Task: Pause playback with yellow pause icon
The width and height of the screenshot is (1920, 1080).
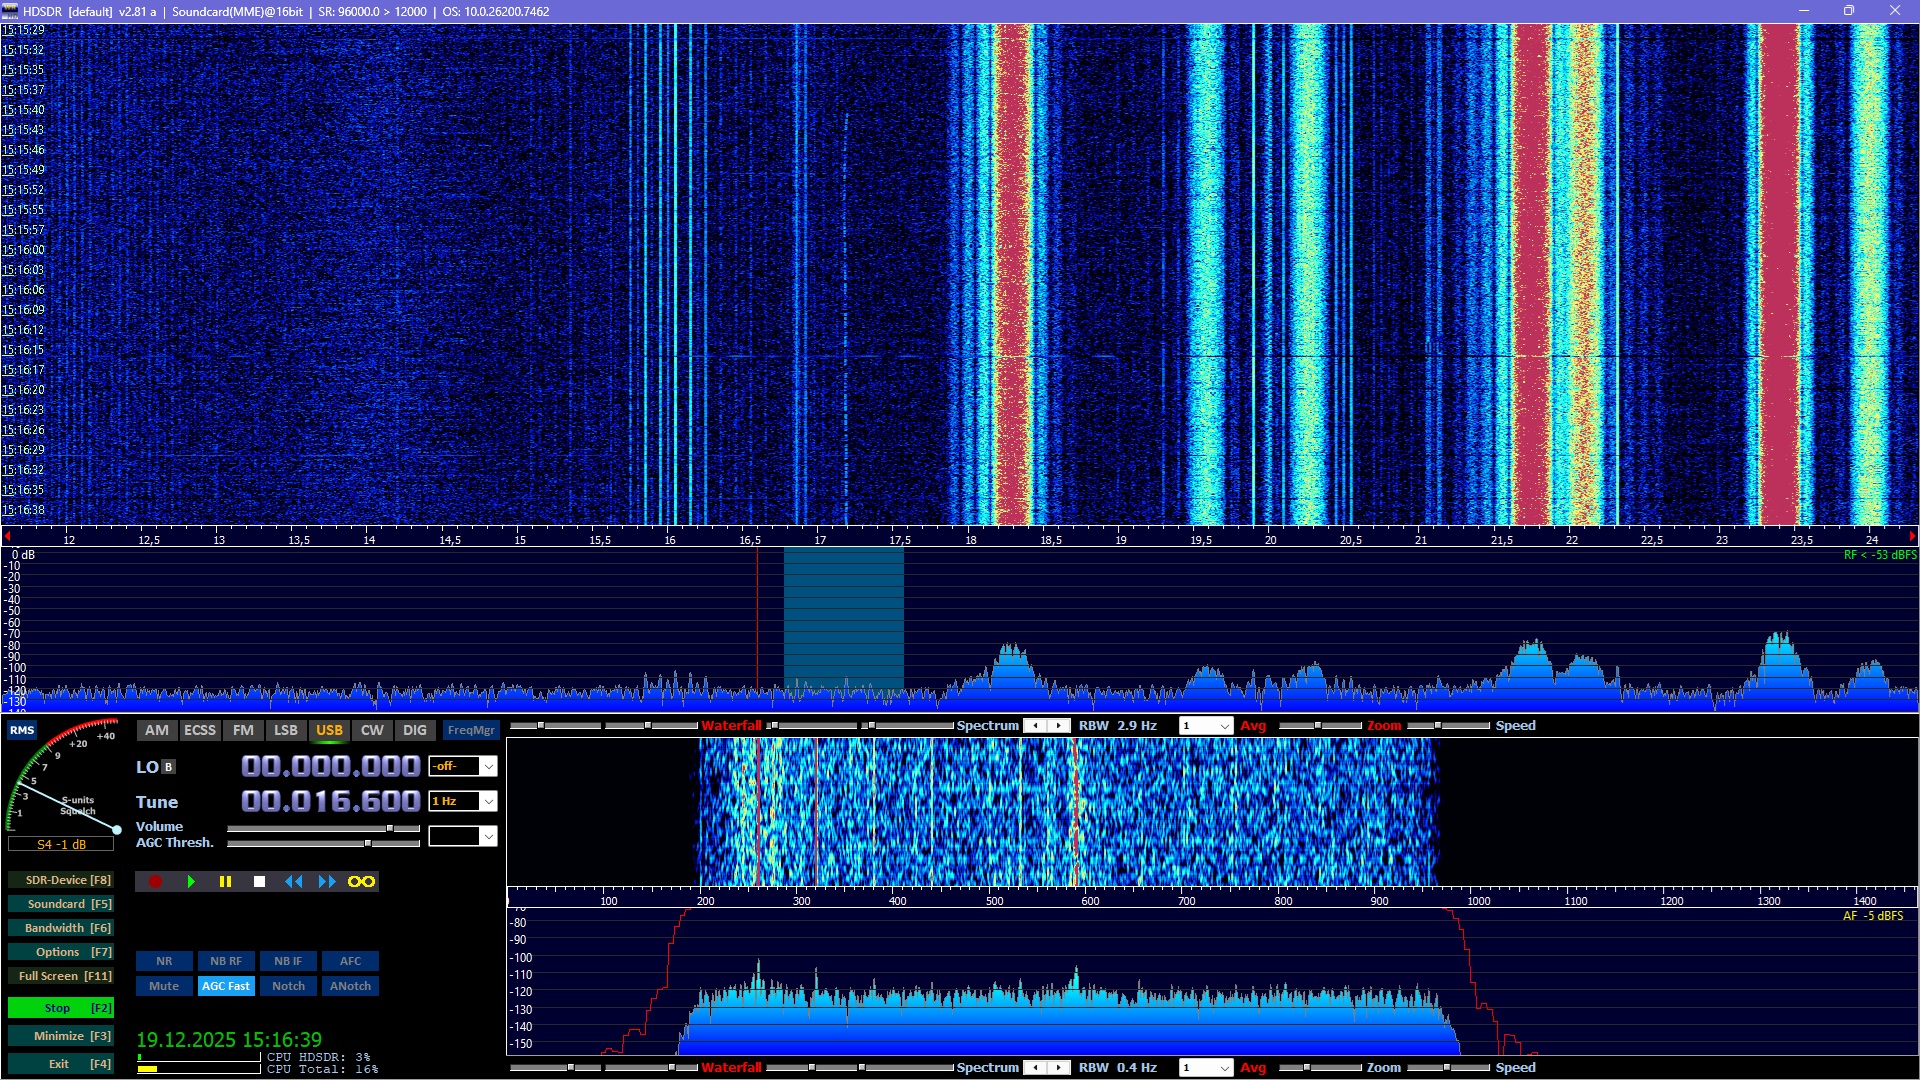Action: pyautogui.click(x=225, y=881)
